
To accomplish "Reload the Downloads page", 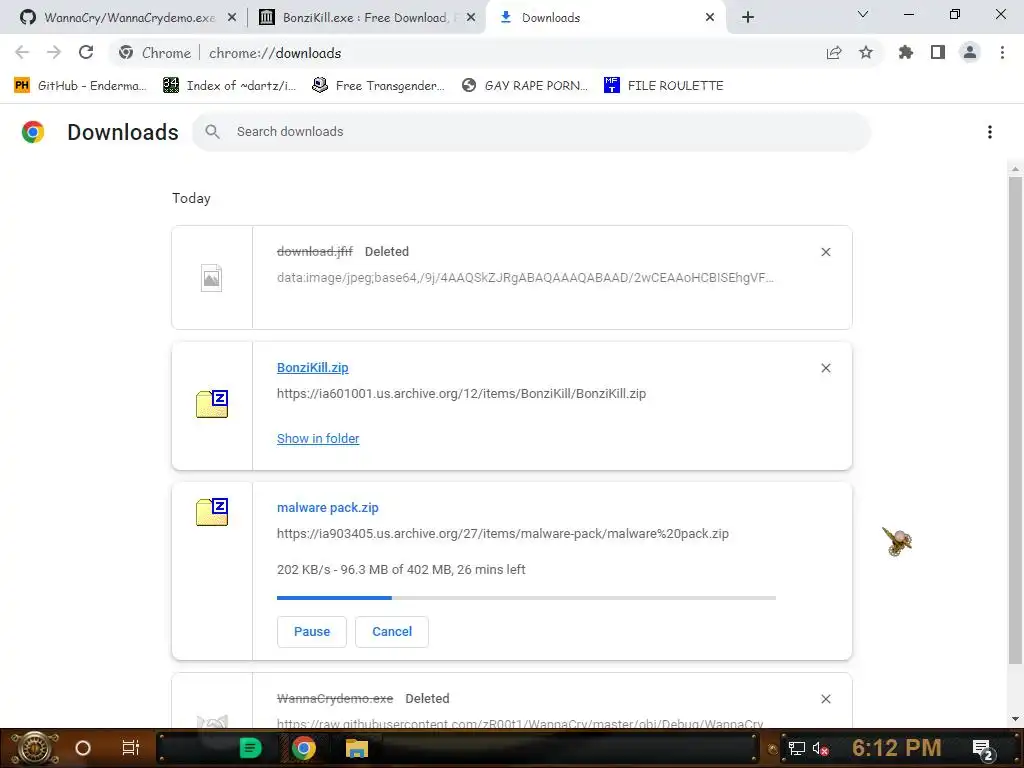I will [86, 53].
